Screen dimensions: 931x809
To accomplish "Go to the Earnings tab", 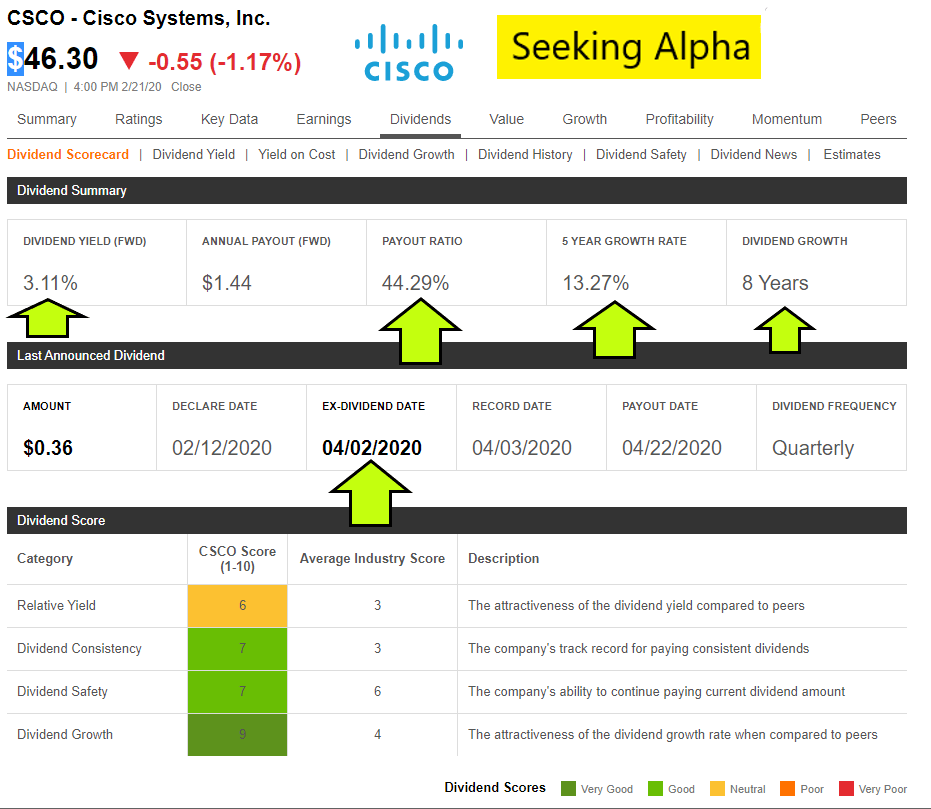I will (324, 119).
